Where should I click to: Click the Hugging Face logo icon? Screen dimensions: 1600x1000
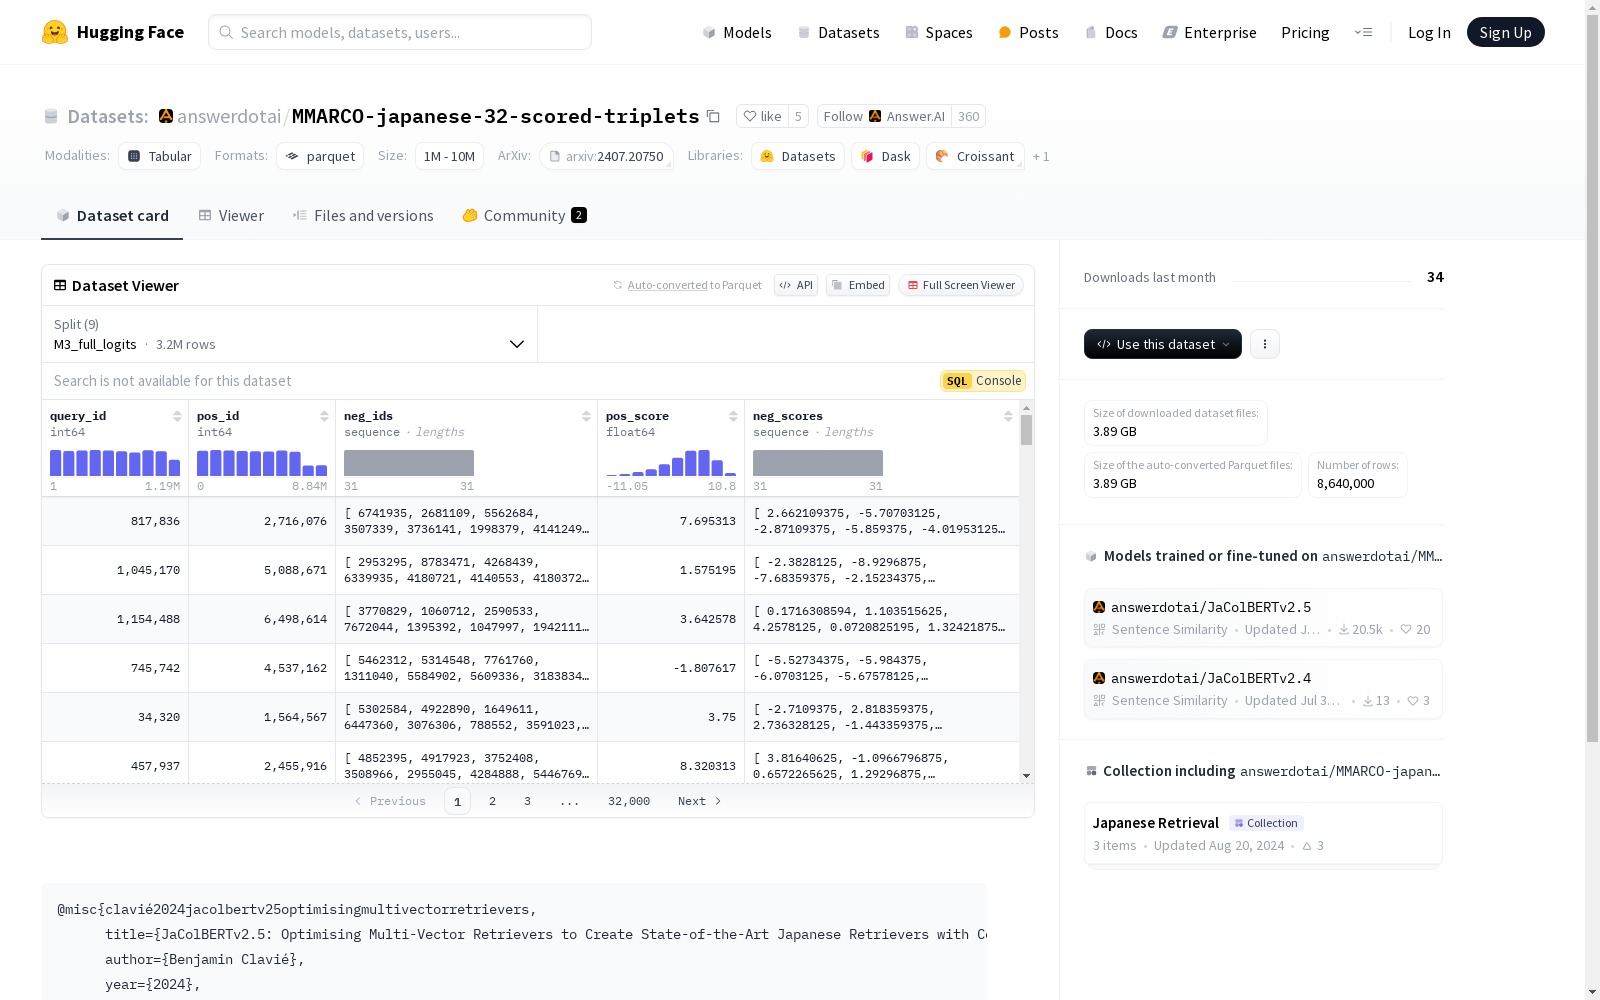[55, 32]
